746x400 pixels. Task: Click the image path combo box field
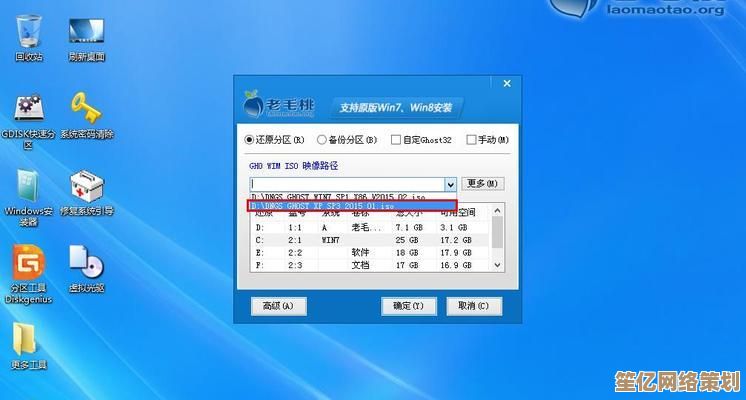point(347,184)
